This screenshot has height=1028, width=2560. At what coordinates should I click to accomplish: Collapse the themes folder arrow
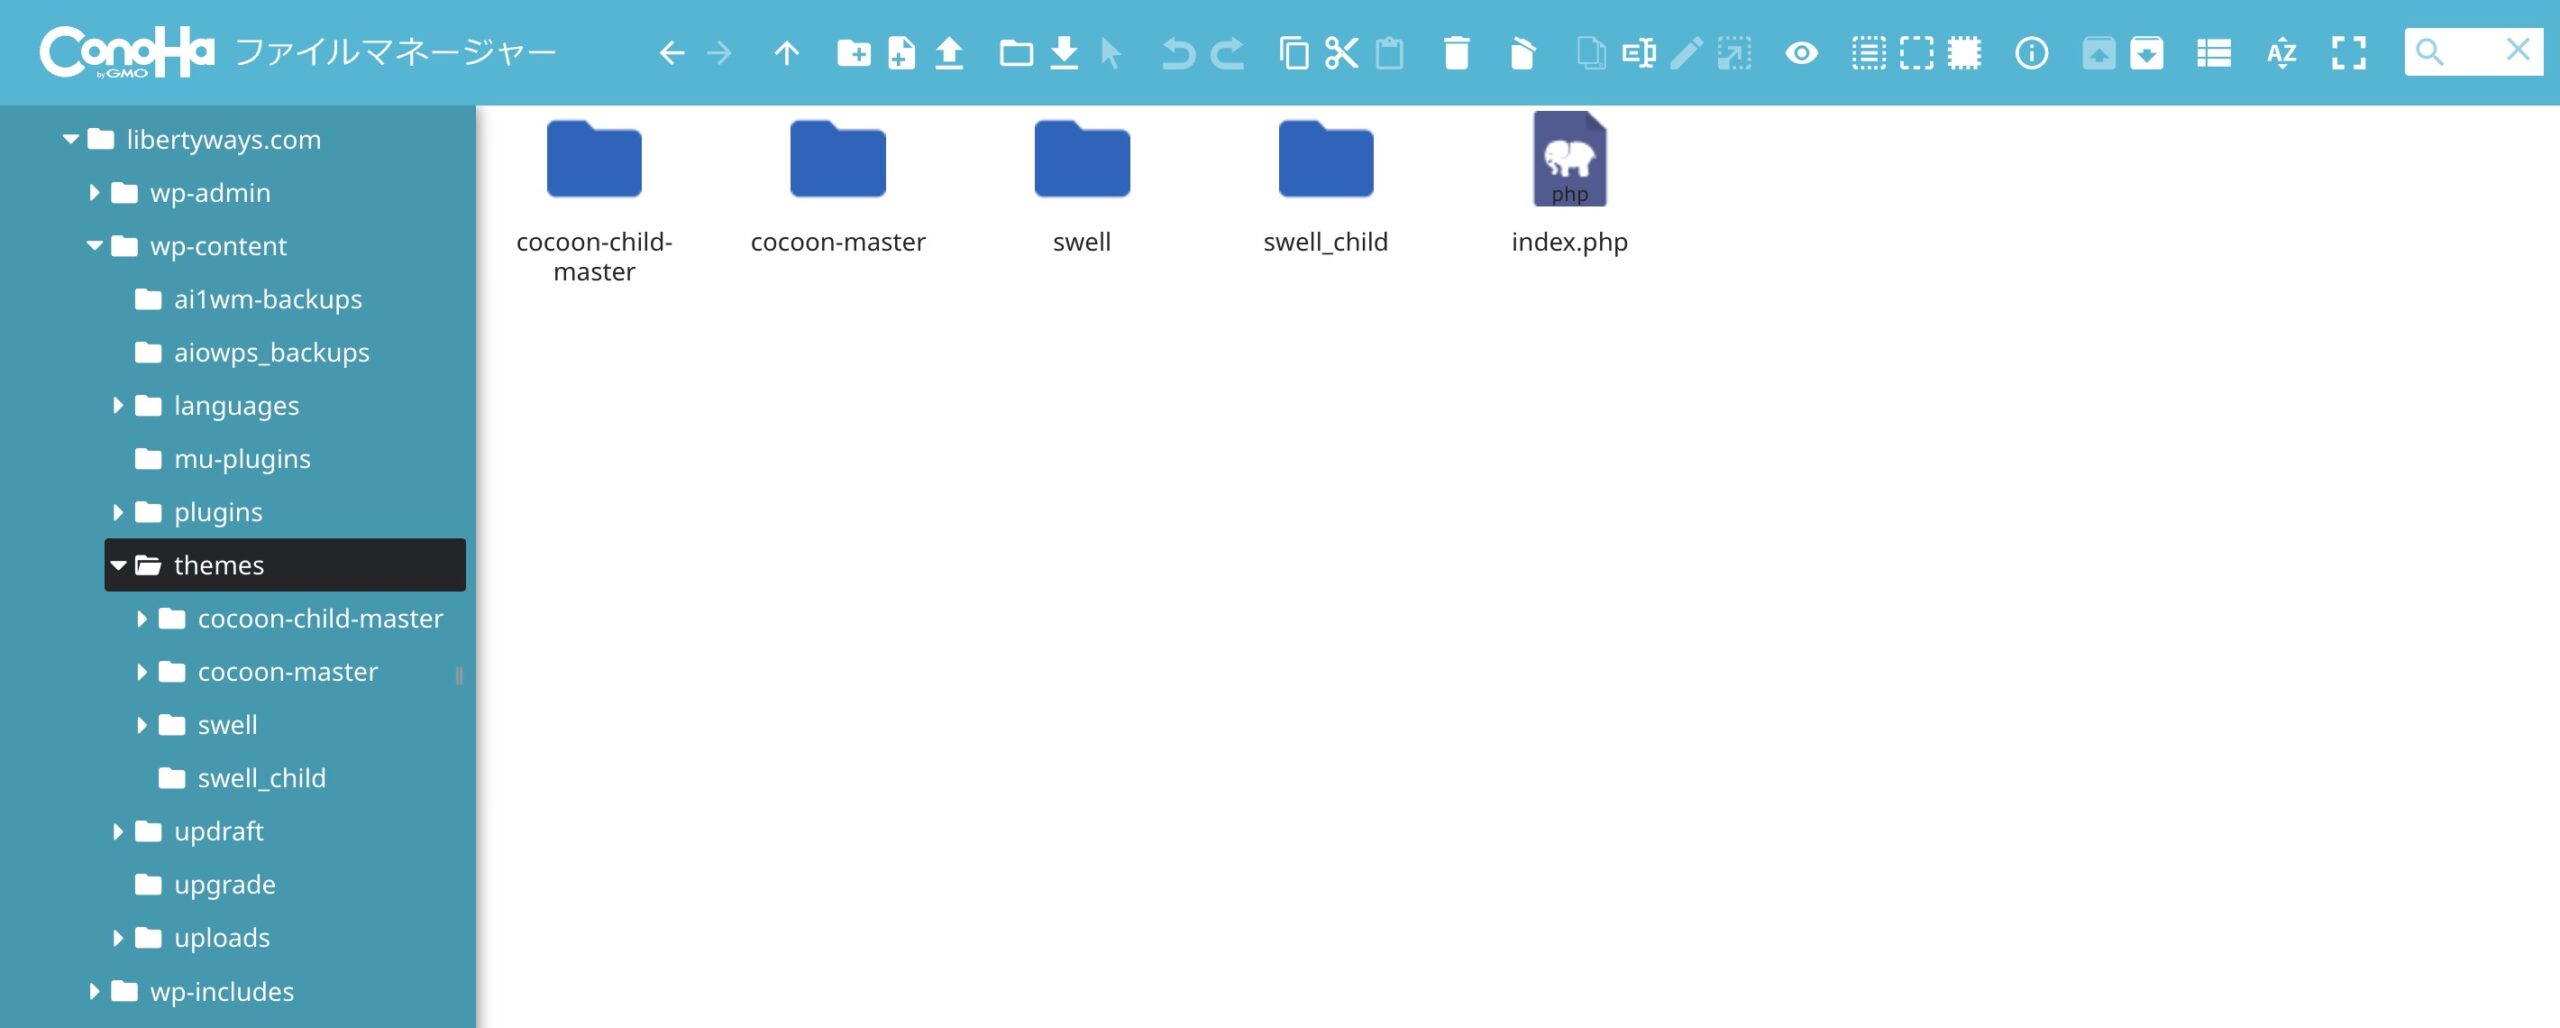pyautogui.click(x=118, y=565)
